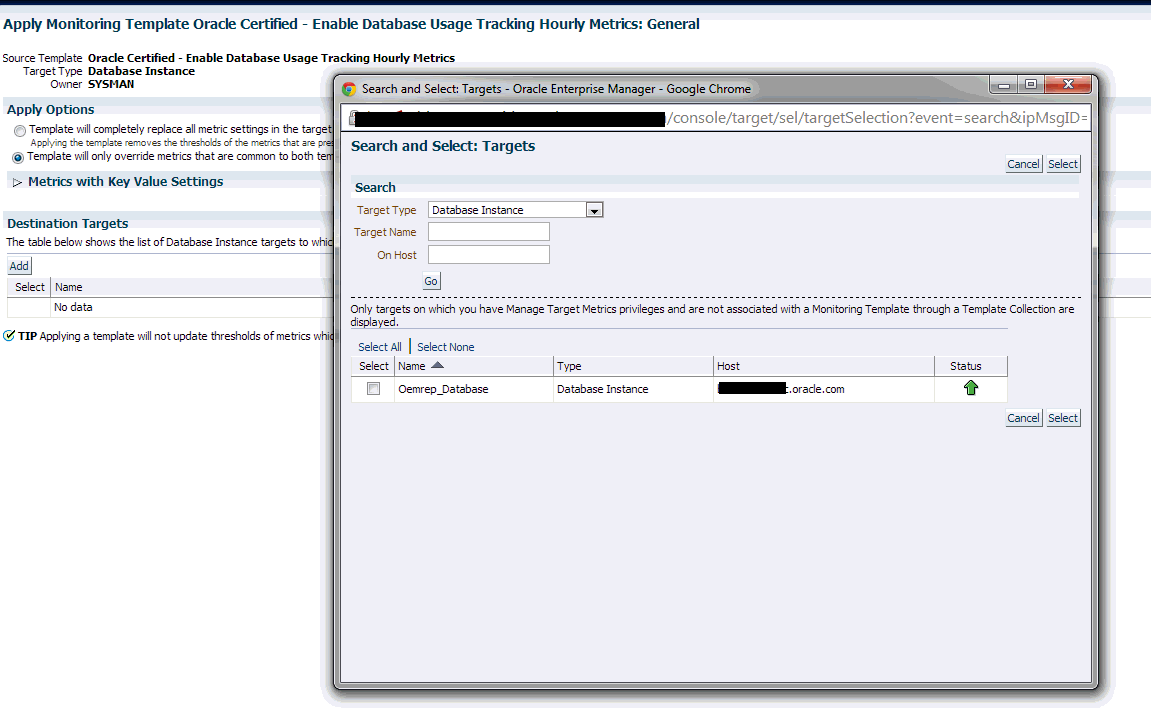Expand Metrics with Key Value Settings
This screenshot has width=1151, height=719.
point(18,182)
